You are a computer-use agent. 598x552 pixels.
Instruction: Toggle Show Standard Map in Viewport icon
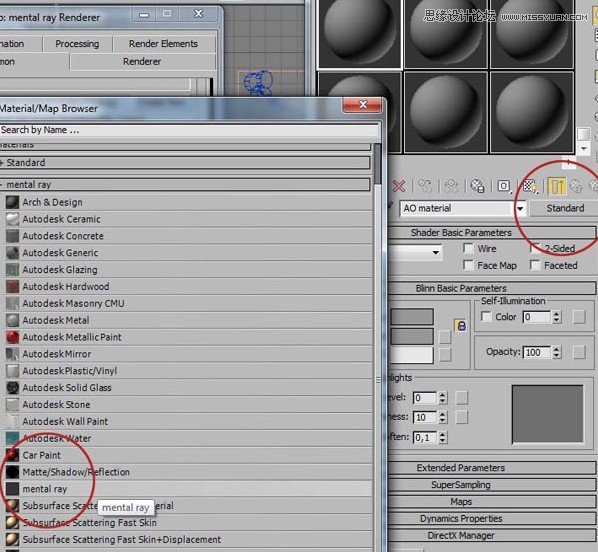click(530, 186)
